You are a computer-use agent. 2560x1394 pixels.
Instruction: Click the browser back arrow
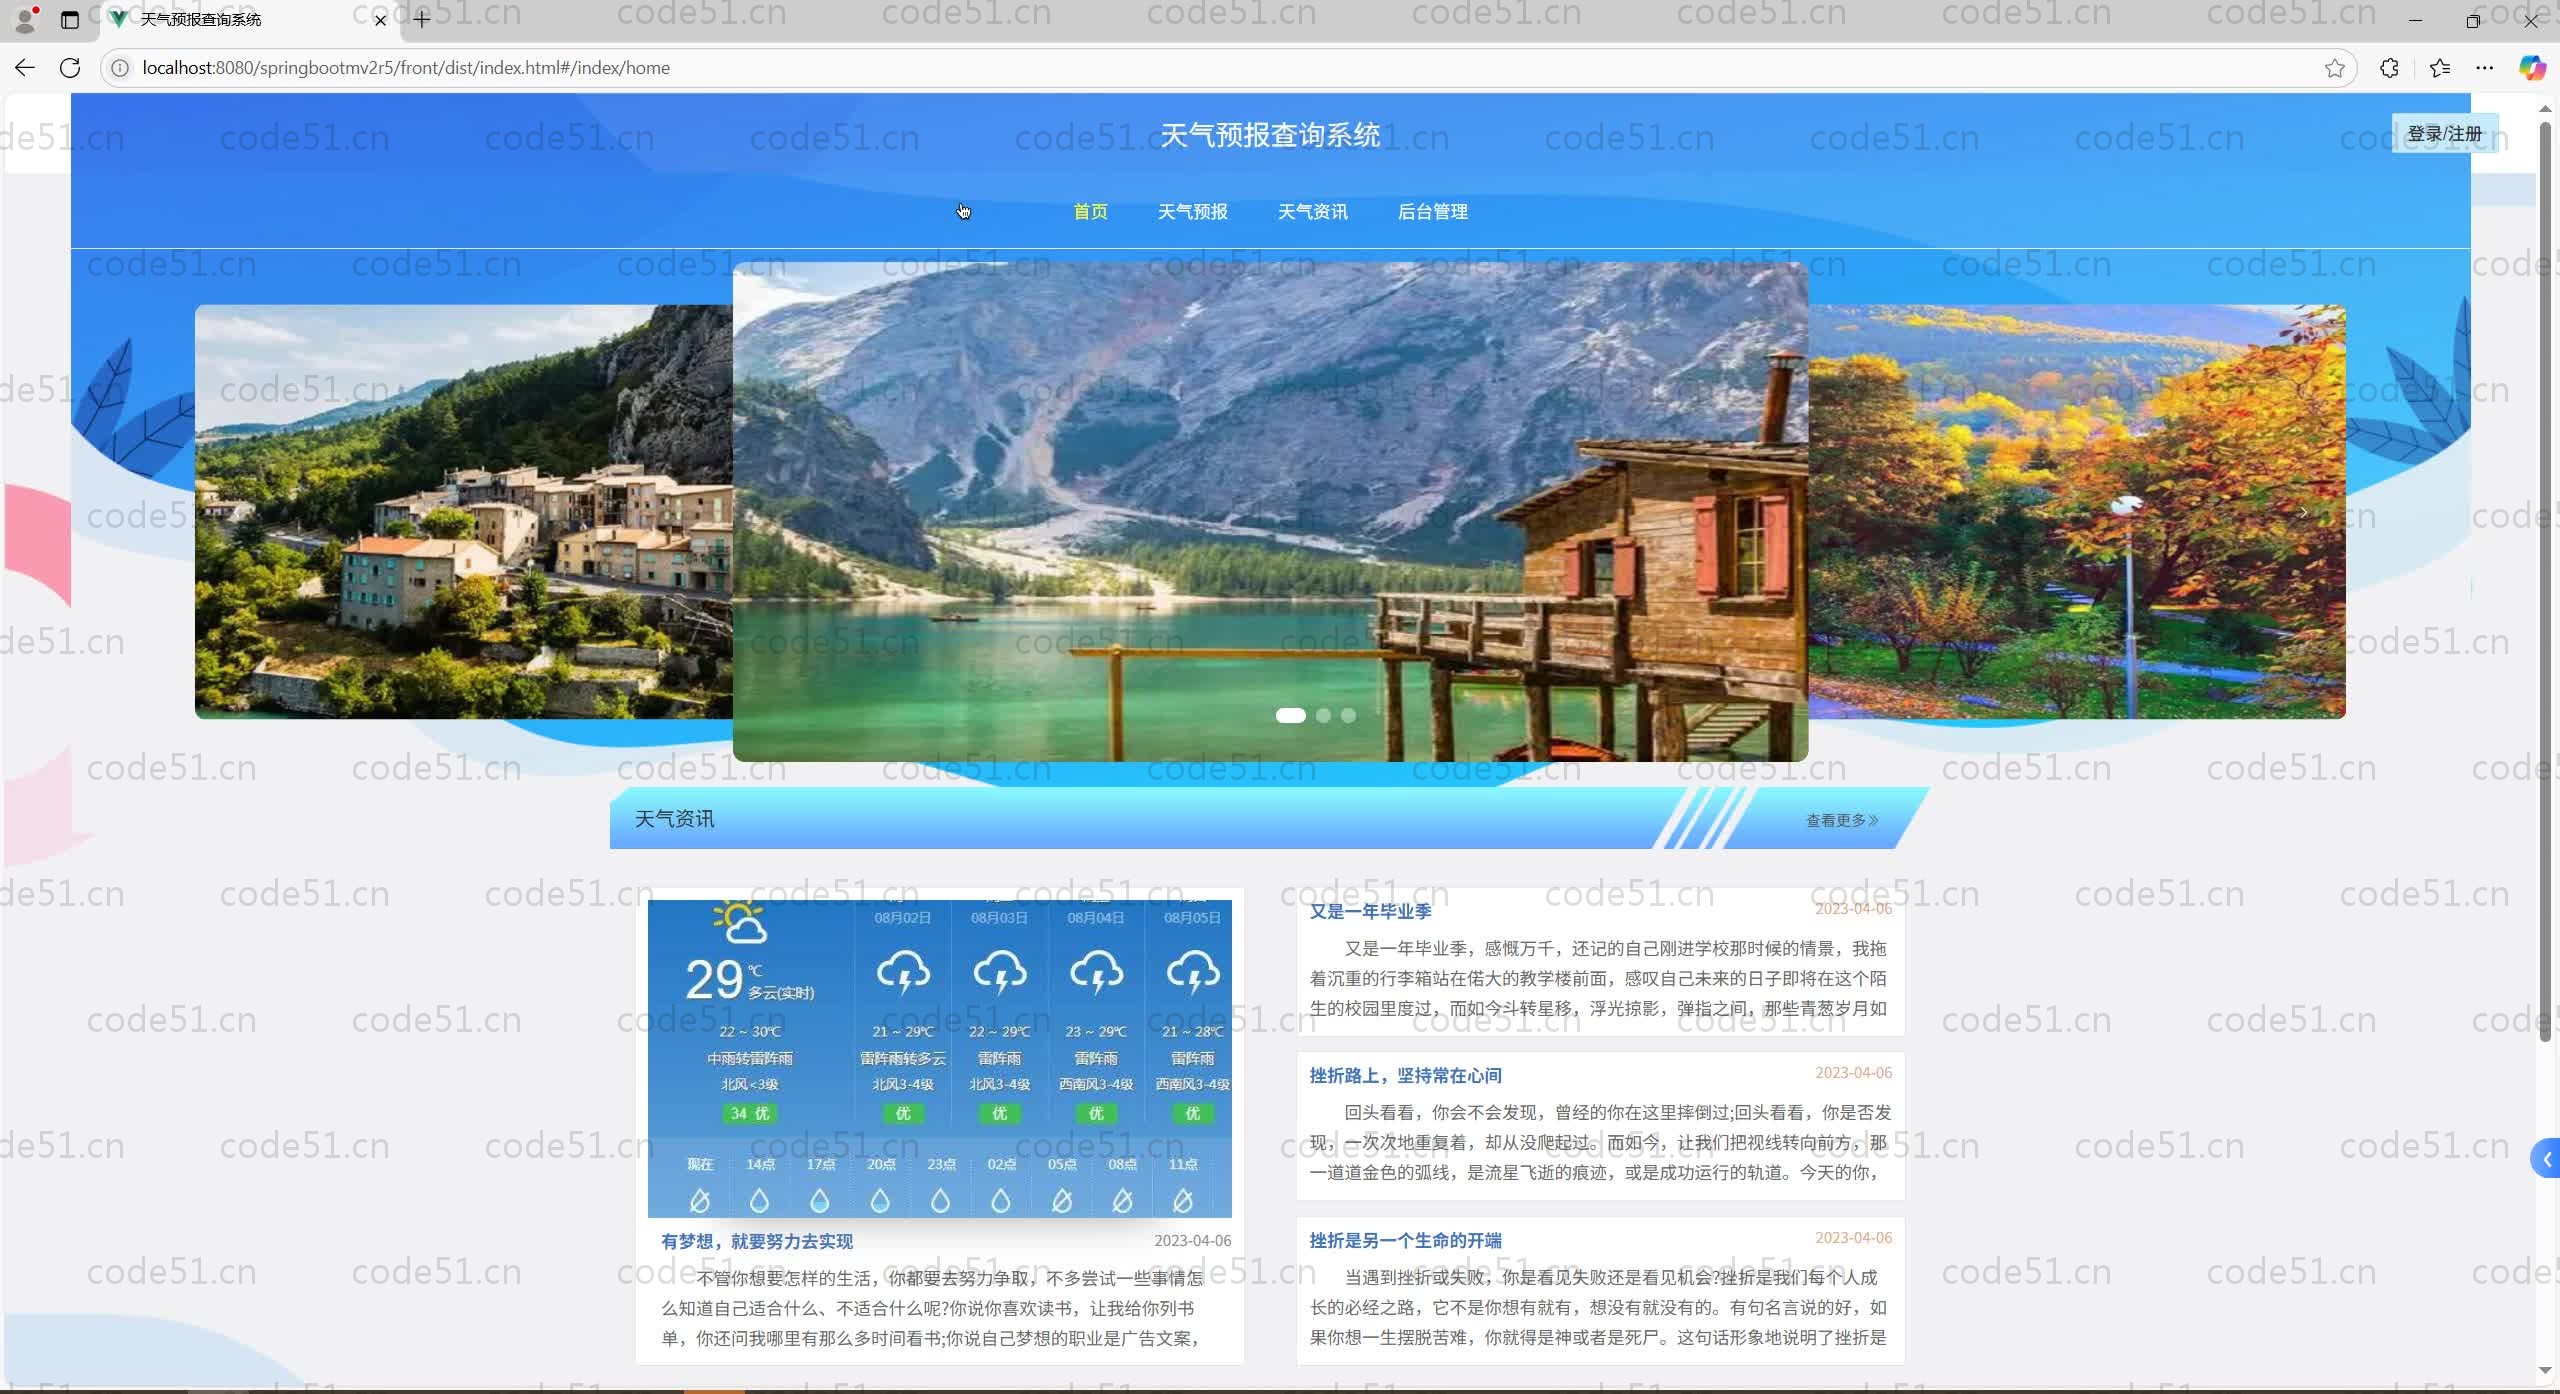point(25,68)
